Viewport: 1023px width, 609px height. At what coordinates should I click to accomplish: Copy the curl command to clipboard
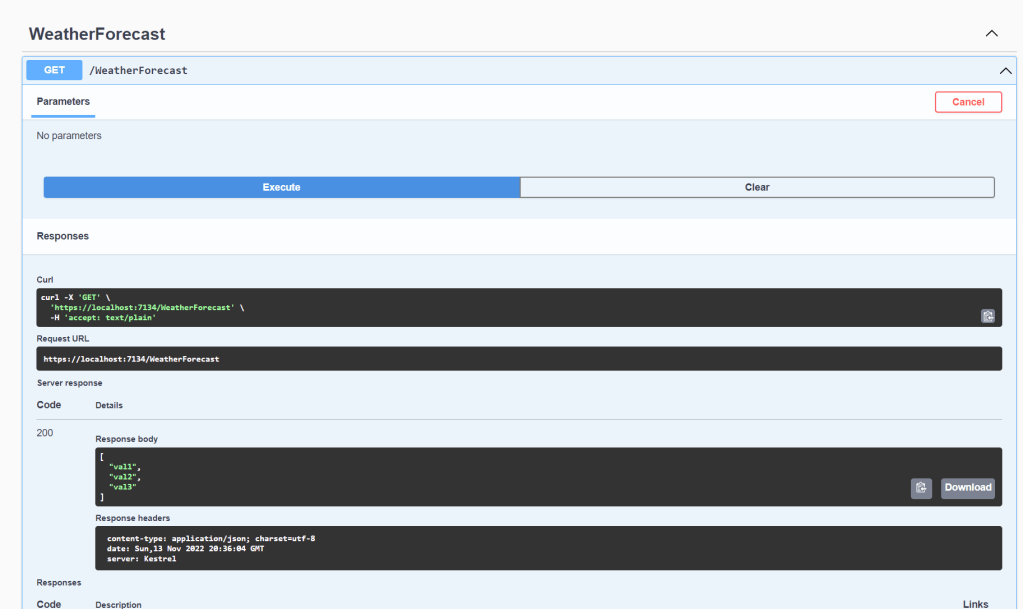[x=987, y=316]
